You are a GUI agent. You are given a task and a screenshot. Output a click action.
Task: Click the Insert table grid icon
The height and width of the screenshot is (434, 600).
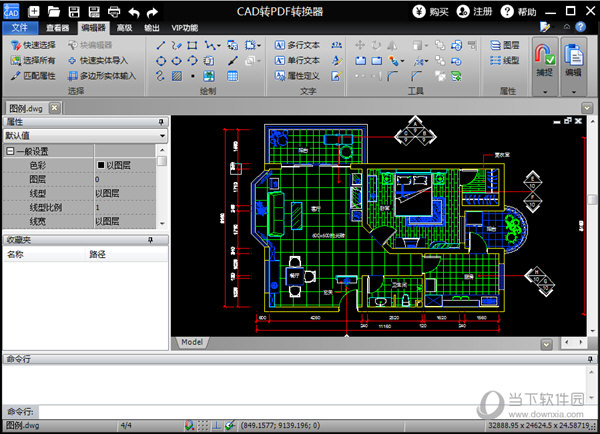click(232, 76)
